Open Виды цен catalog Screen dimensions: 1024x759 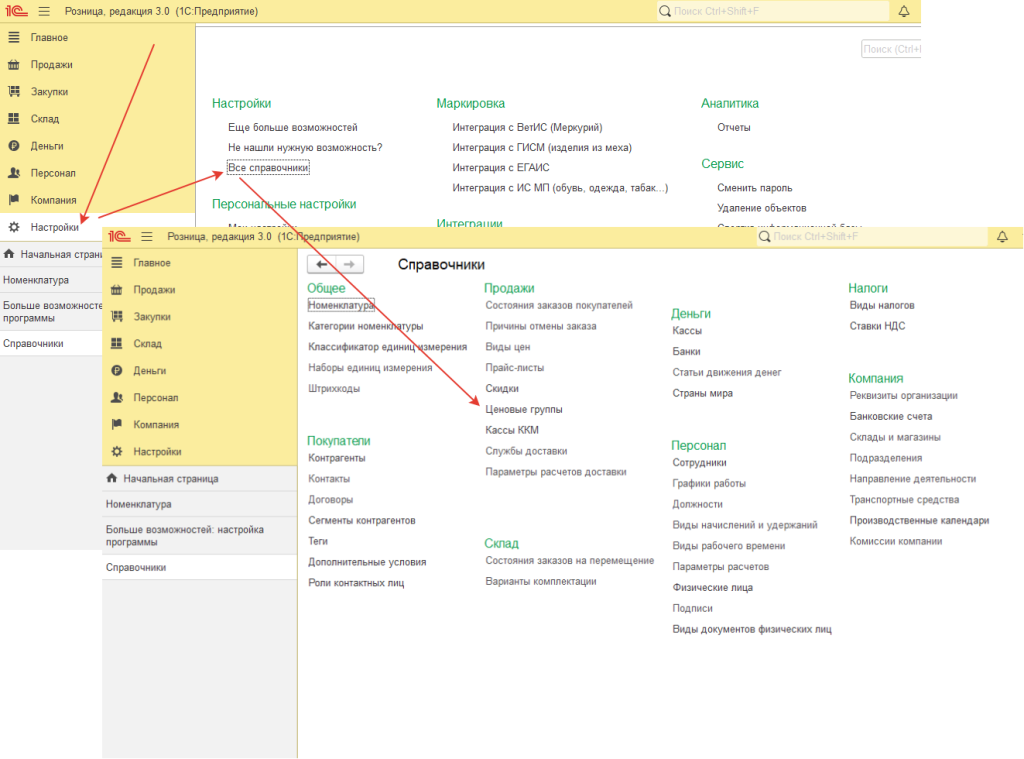coord(507,347)
